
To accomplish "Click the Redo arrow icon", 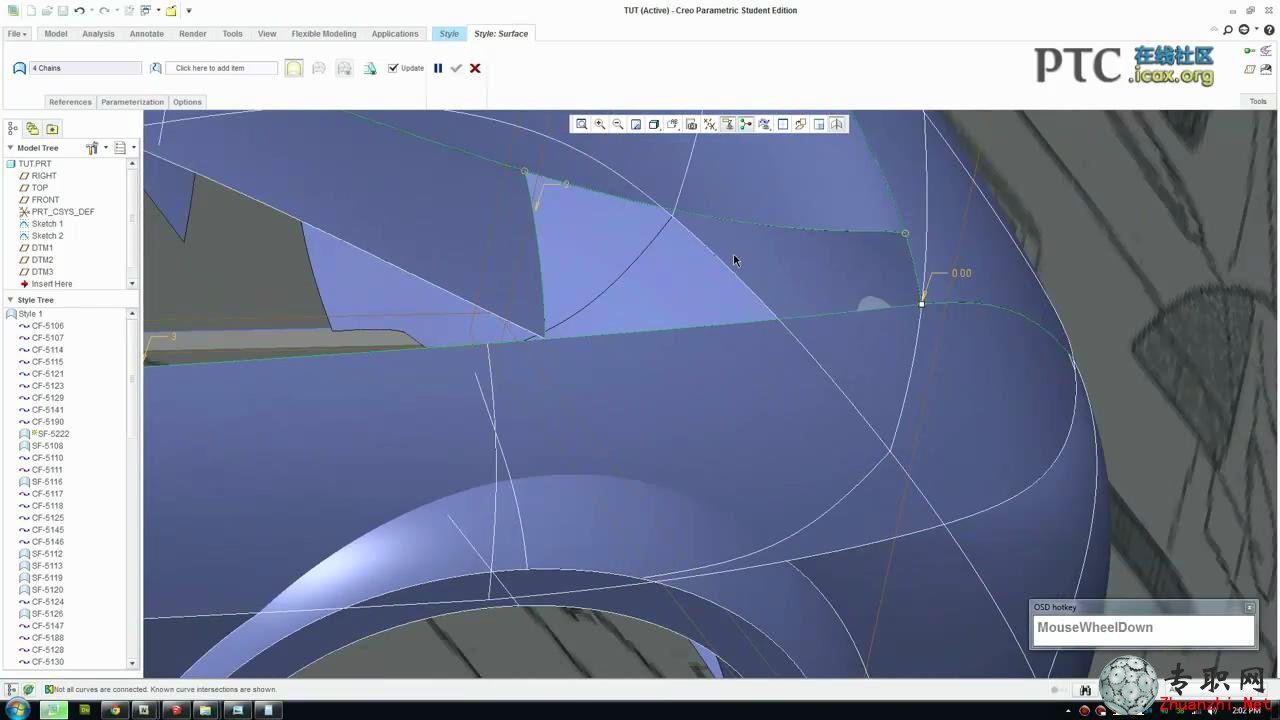I will (104, 10).
